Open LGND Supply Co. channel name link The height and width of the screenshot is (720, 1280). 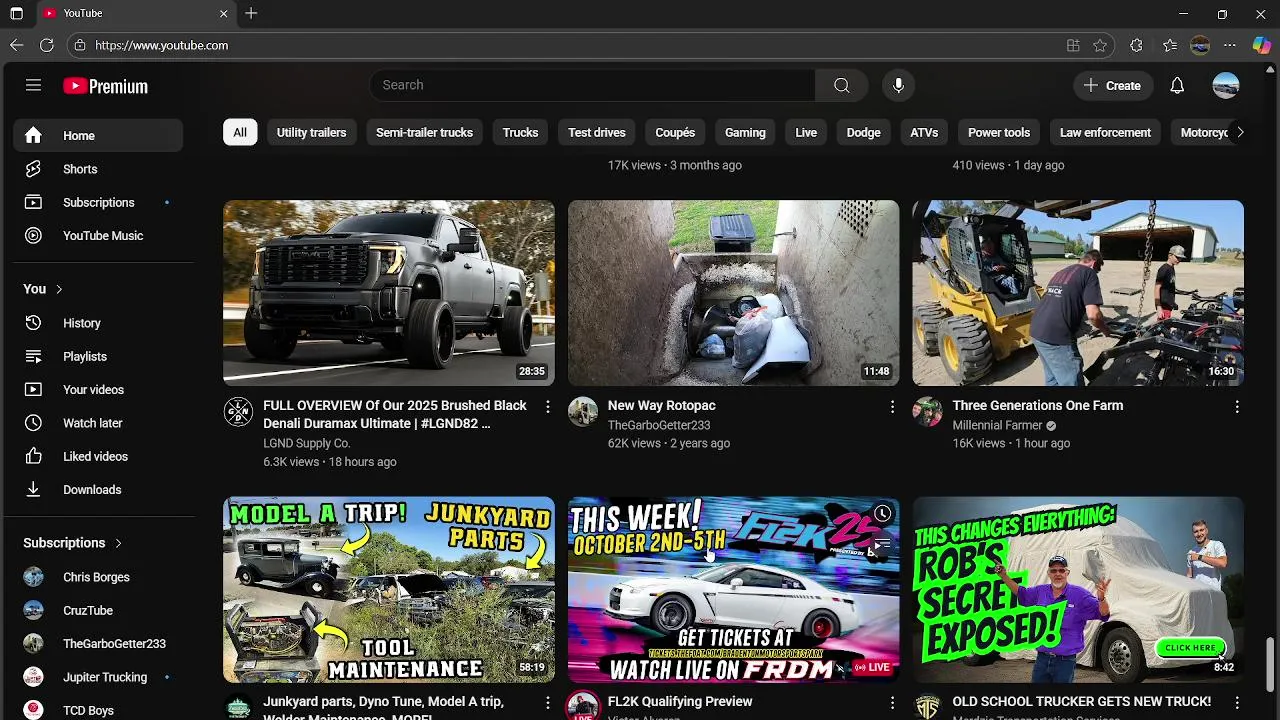[307, 443]
